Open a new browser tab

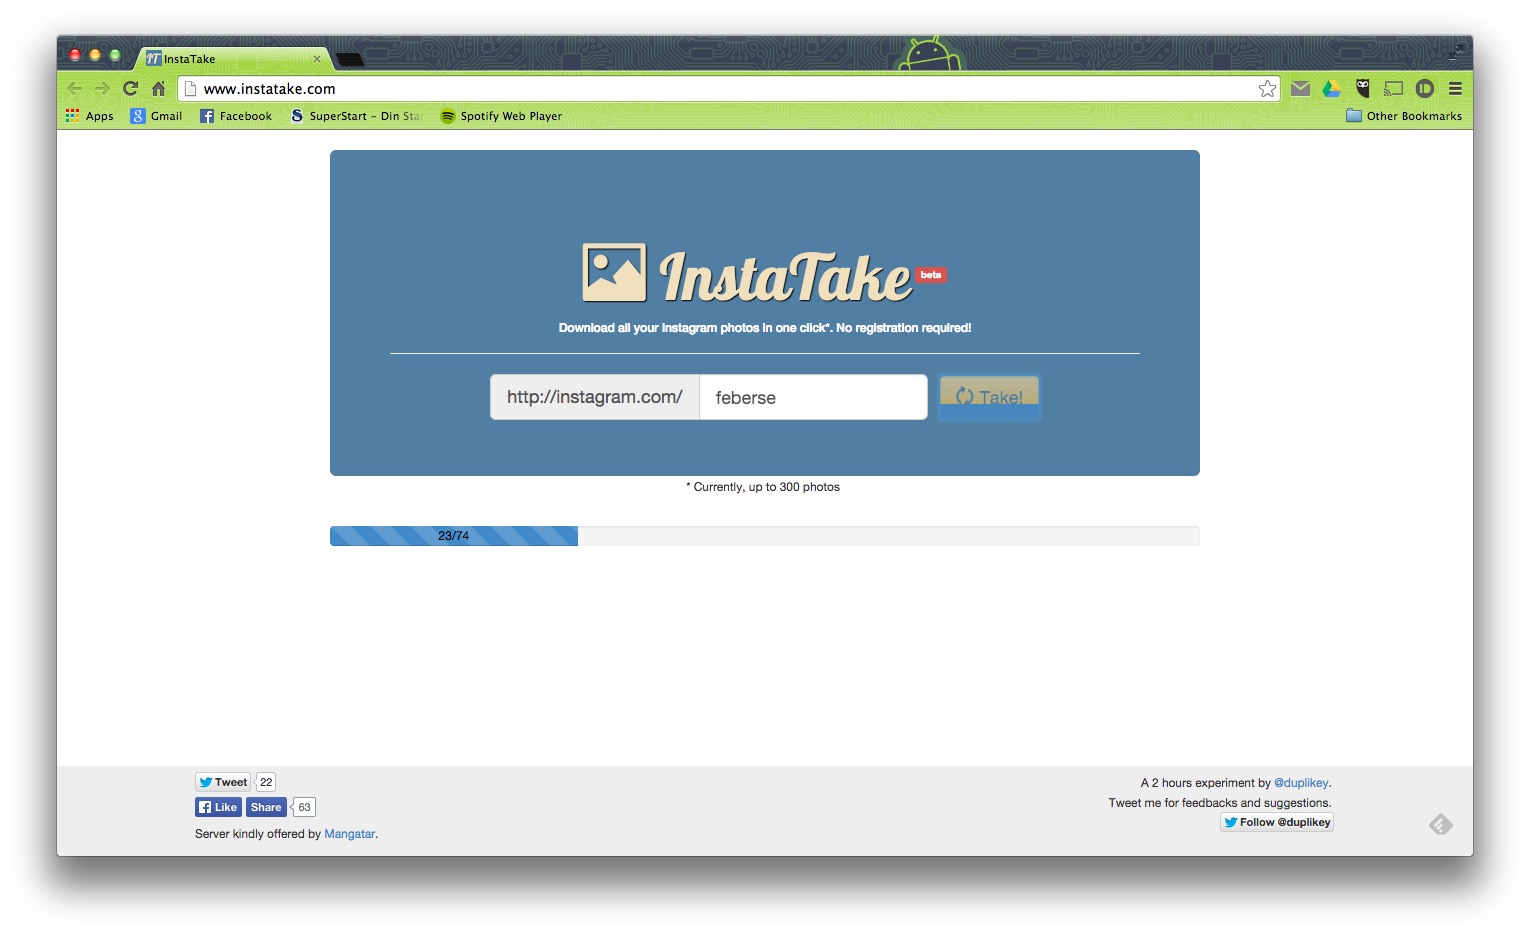(x=349, y=60)
